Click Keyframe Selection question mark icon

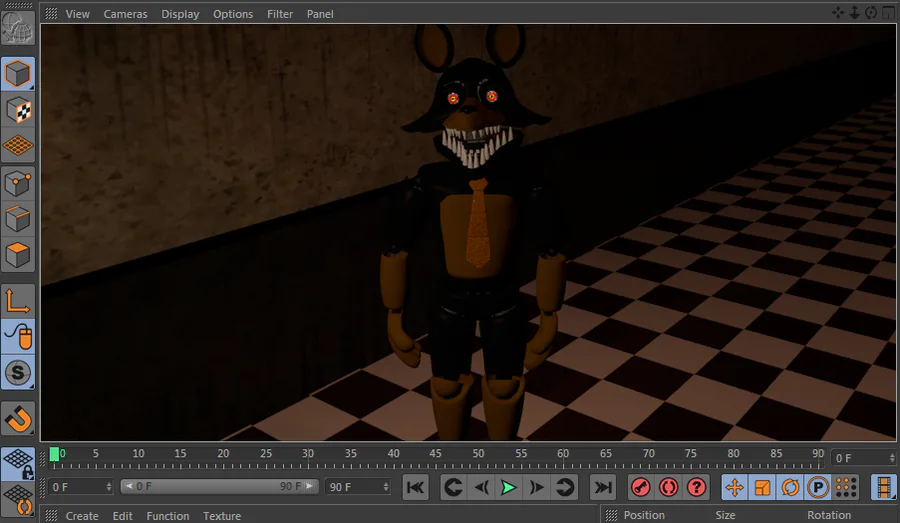(x=697, y=487)
